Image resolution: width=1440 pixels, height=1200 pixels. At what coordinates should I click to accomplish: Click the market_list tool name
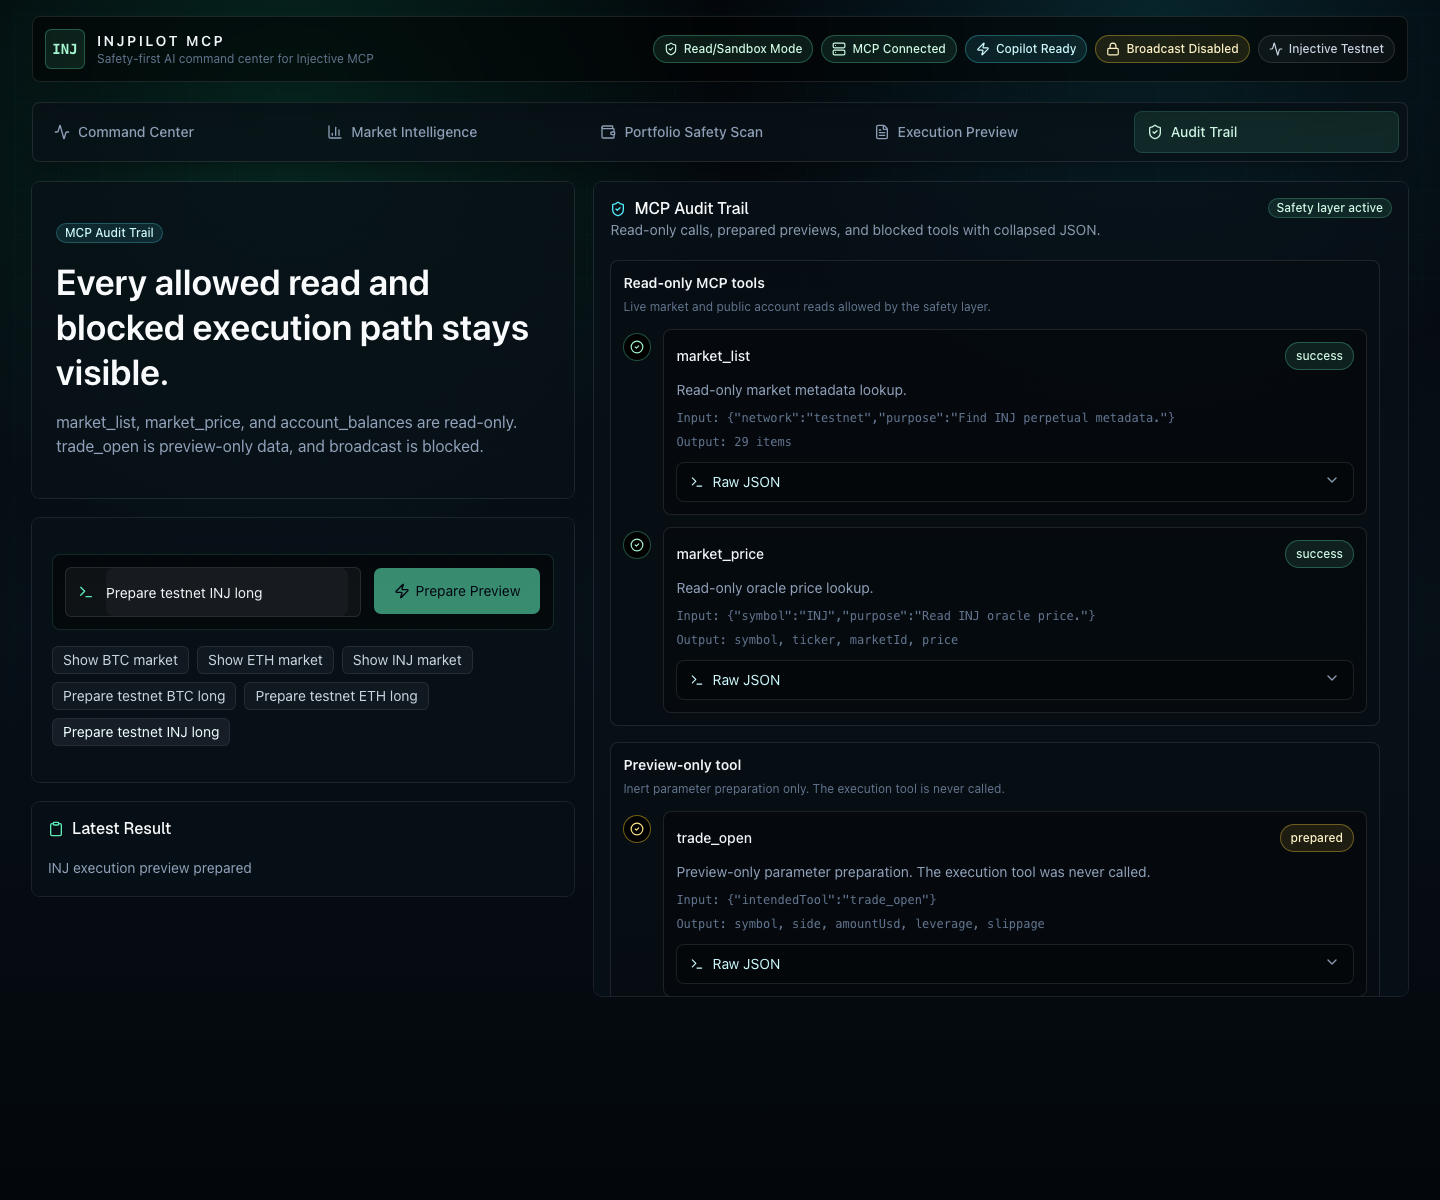click(713, 356)
